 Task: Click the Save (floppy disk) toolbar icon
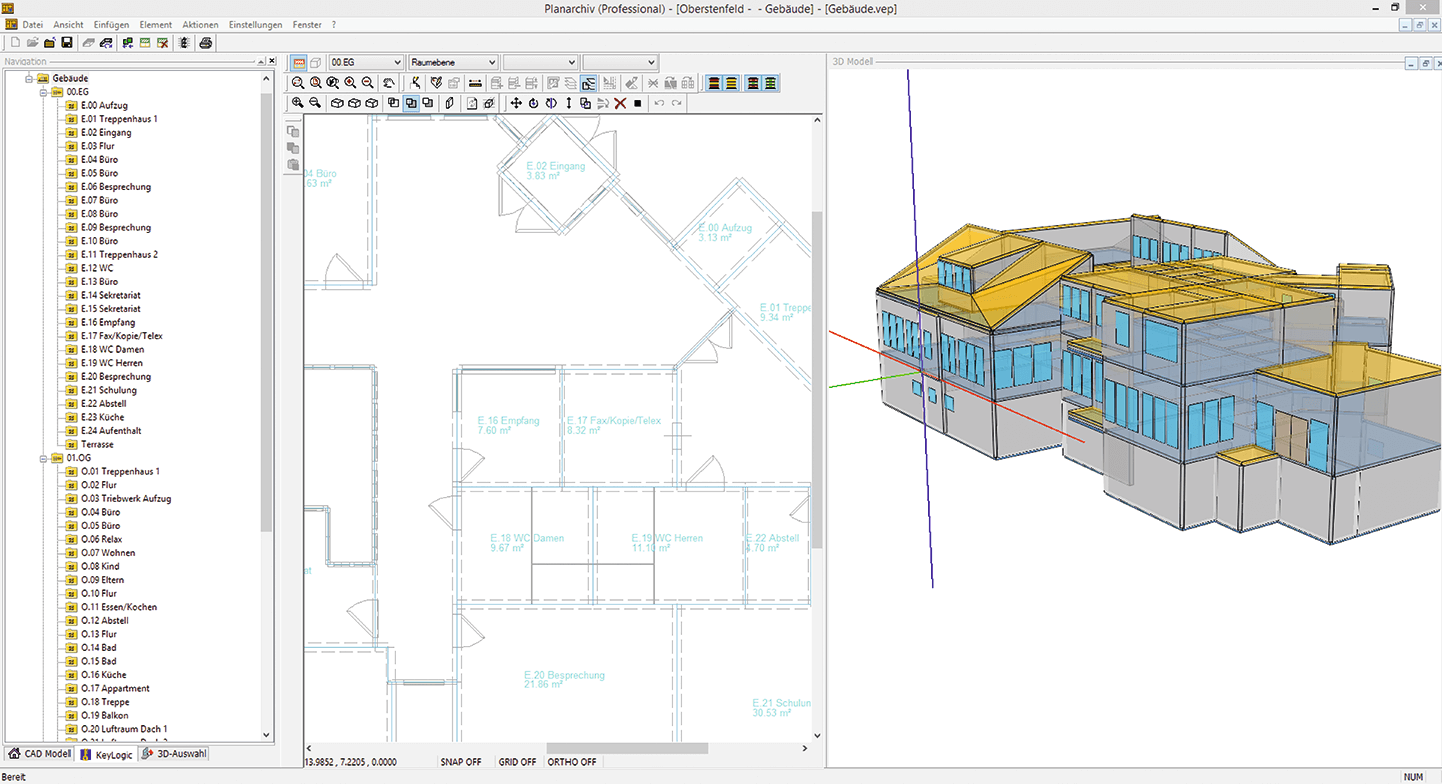(66, 43)
